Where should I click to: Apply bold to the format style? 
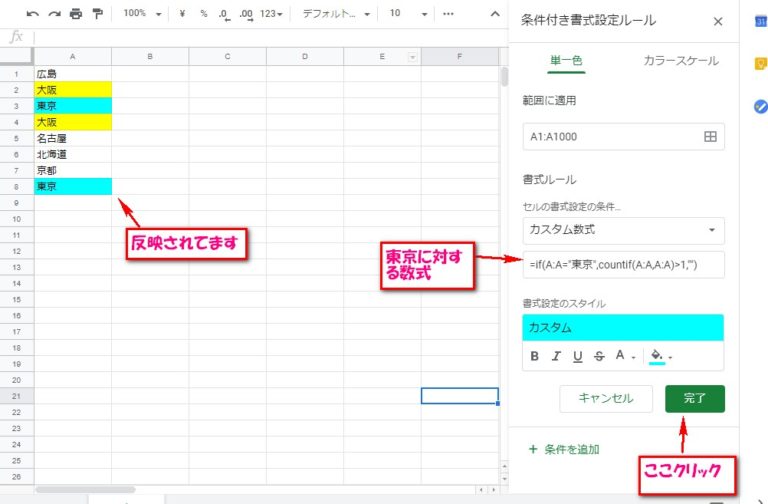[x=534, y=356]
